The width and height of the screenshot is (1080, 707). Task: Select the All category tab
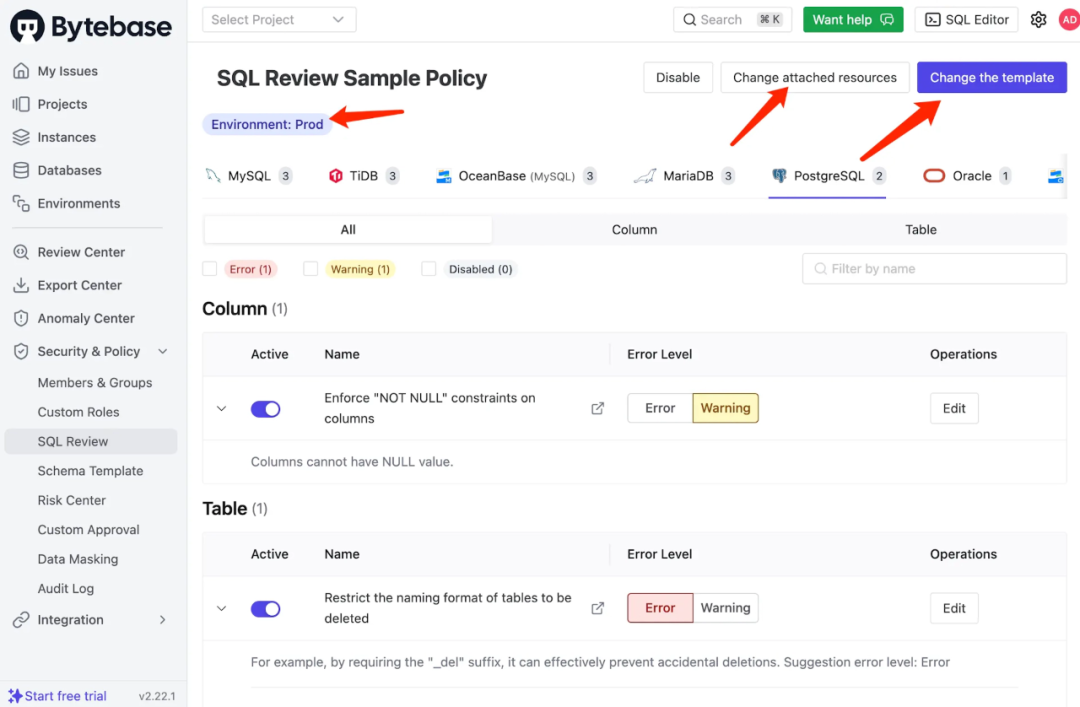pyautogui.click(x=348, y=229)
